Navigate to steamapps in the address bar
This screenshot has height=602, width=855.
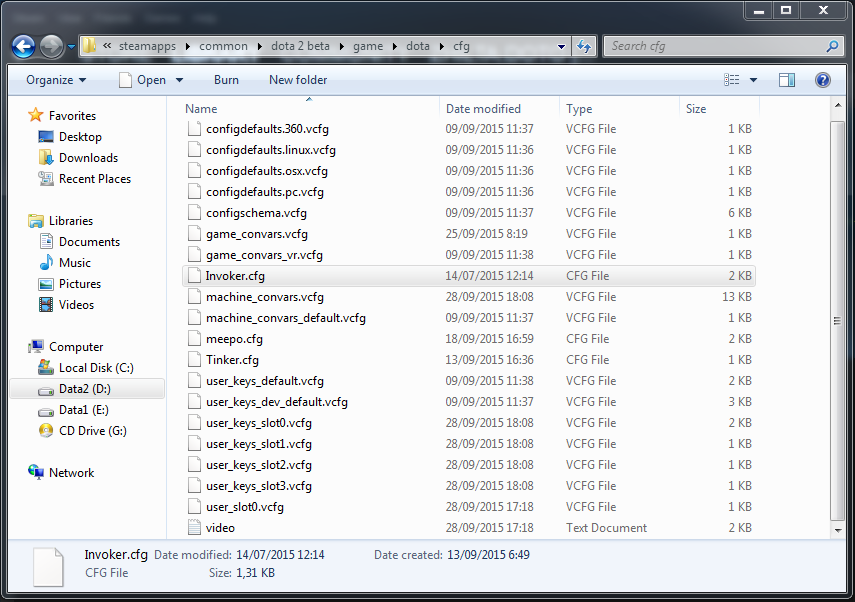147,46
